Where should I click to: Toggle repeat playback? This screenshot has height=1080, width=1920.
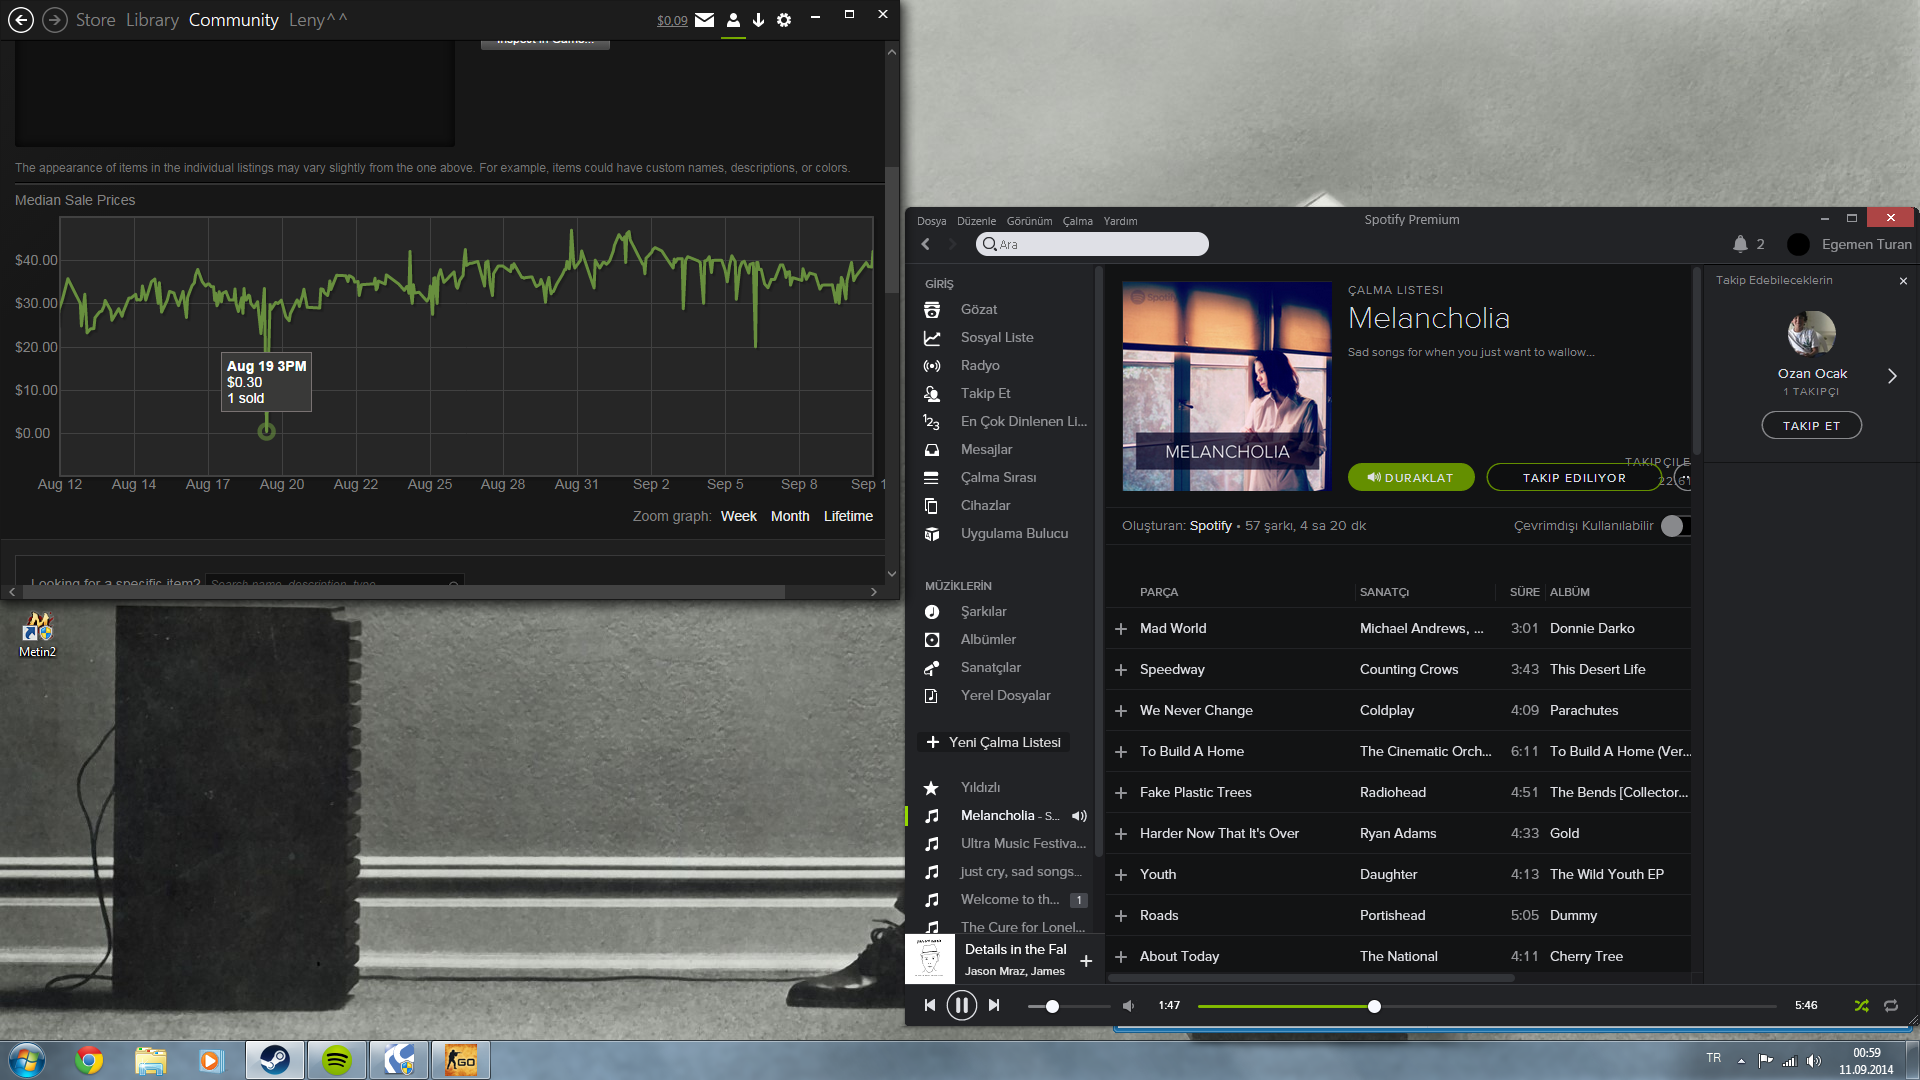1891,1005
